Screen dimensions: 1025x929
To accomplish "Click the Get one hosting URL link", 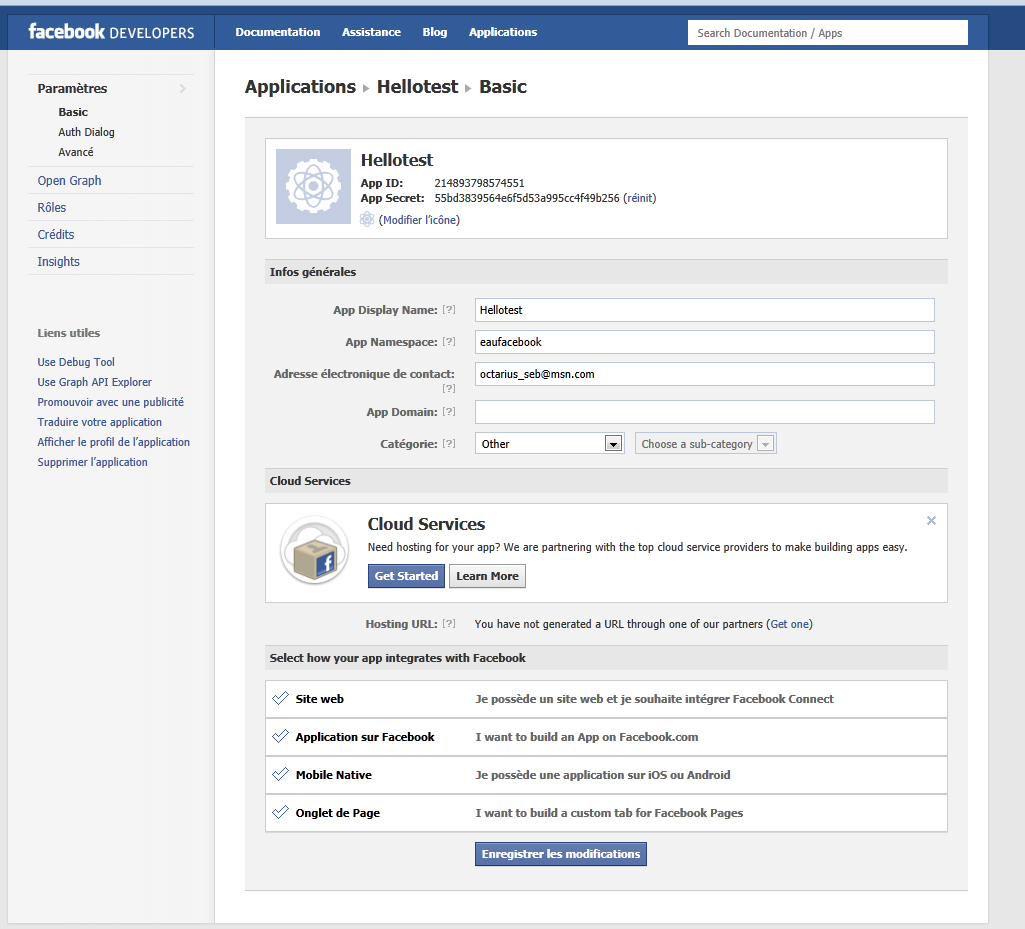I will tap(790, 624).
